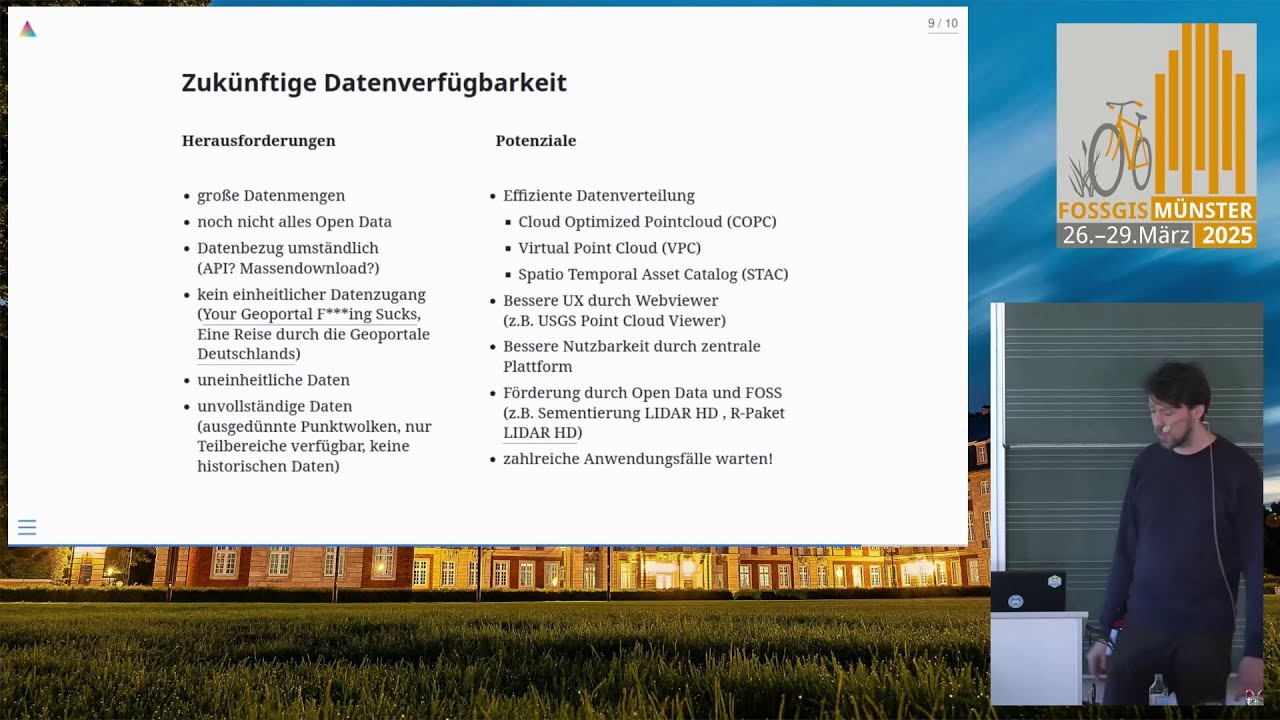Click Bessere UX durch Webviewer bullet
1280x720 pixels.
pos(611,301)
